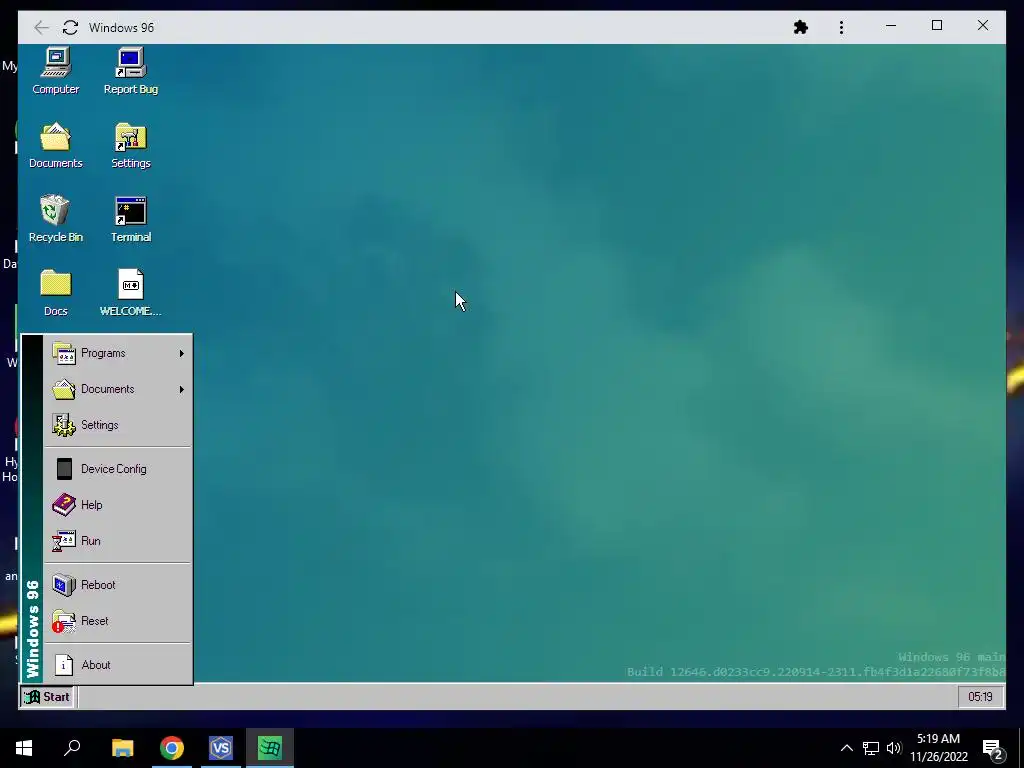
Task: Select Settings in the Start menu
Action: click(118, 425)
